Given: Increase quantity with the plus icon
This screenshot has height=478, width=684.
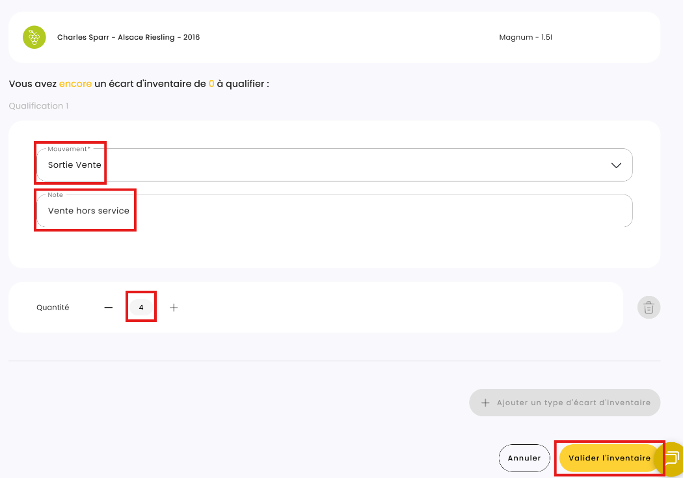Looking at the screenshot, I should 174,308.
